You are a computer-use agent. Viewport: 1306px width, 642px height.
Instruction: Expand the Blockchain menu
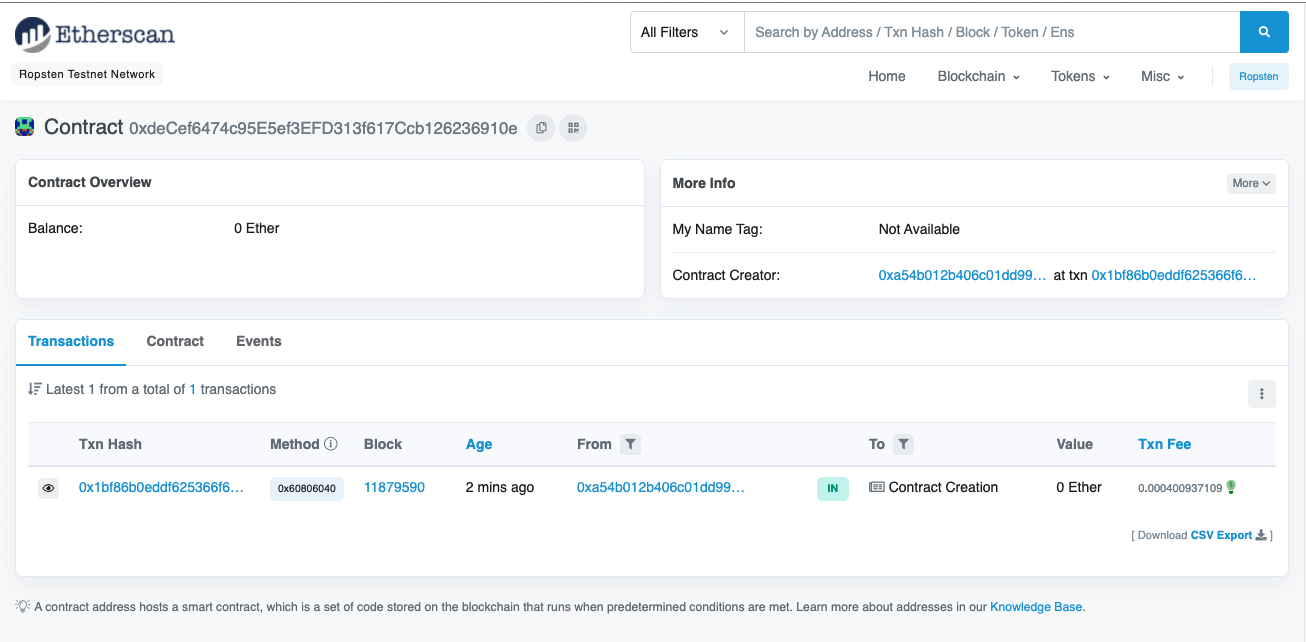pyautogui.click(x=978, y=76)
